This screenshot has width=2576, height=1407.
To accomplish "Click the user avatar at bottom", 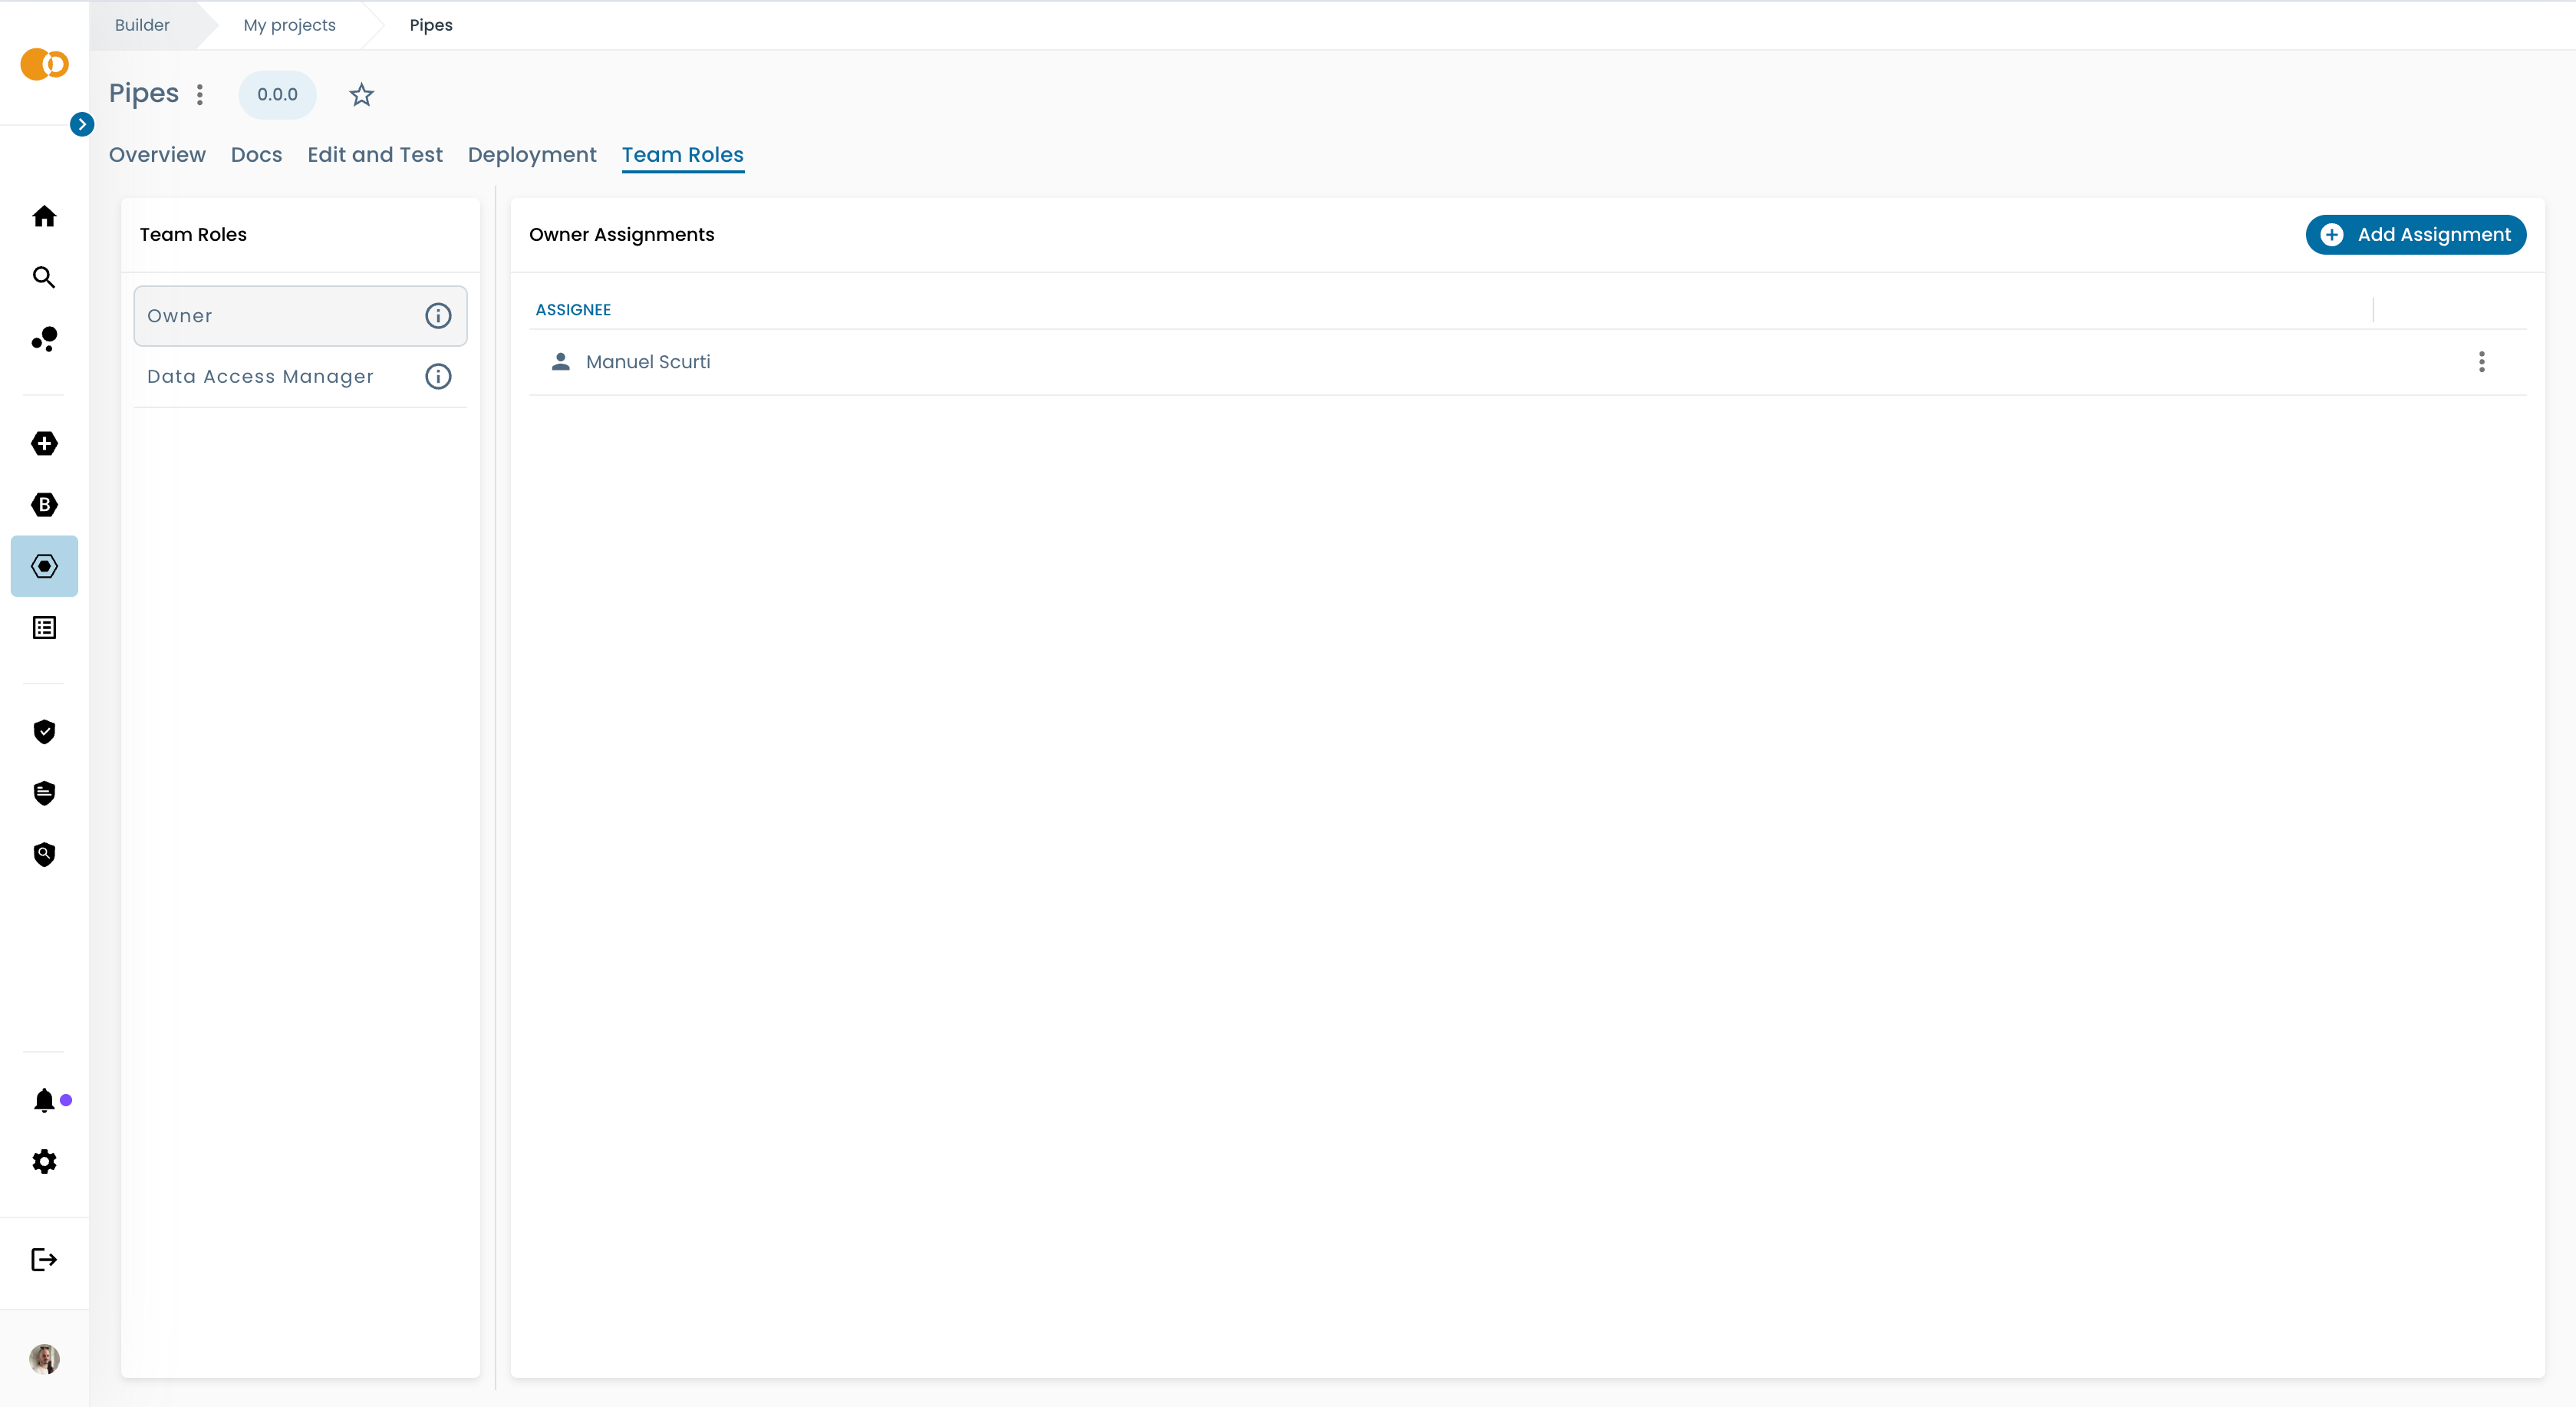I will 44,1358.
